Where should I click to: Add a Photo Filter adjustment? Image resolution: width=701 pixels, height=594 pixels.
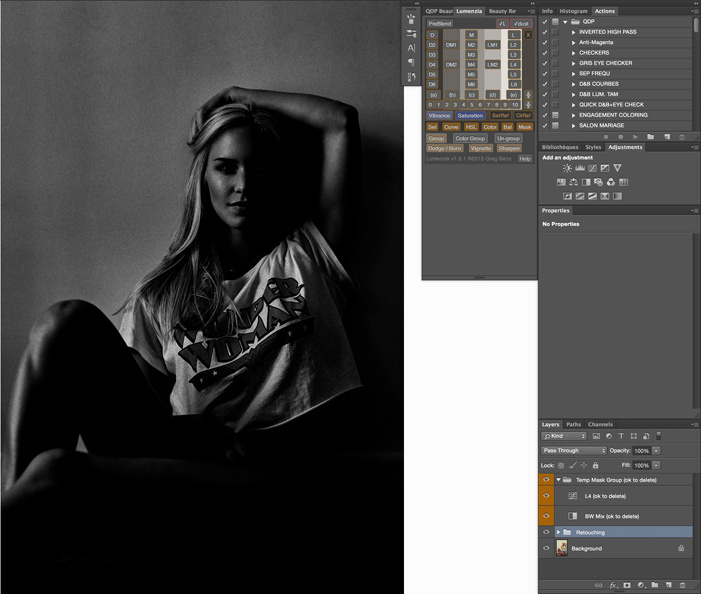pos(598,182)
